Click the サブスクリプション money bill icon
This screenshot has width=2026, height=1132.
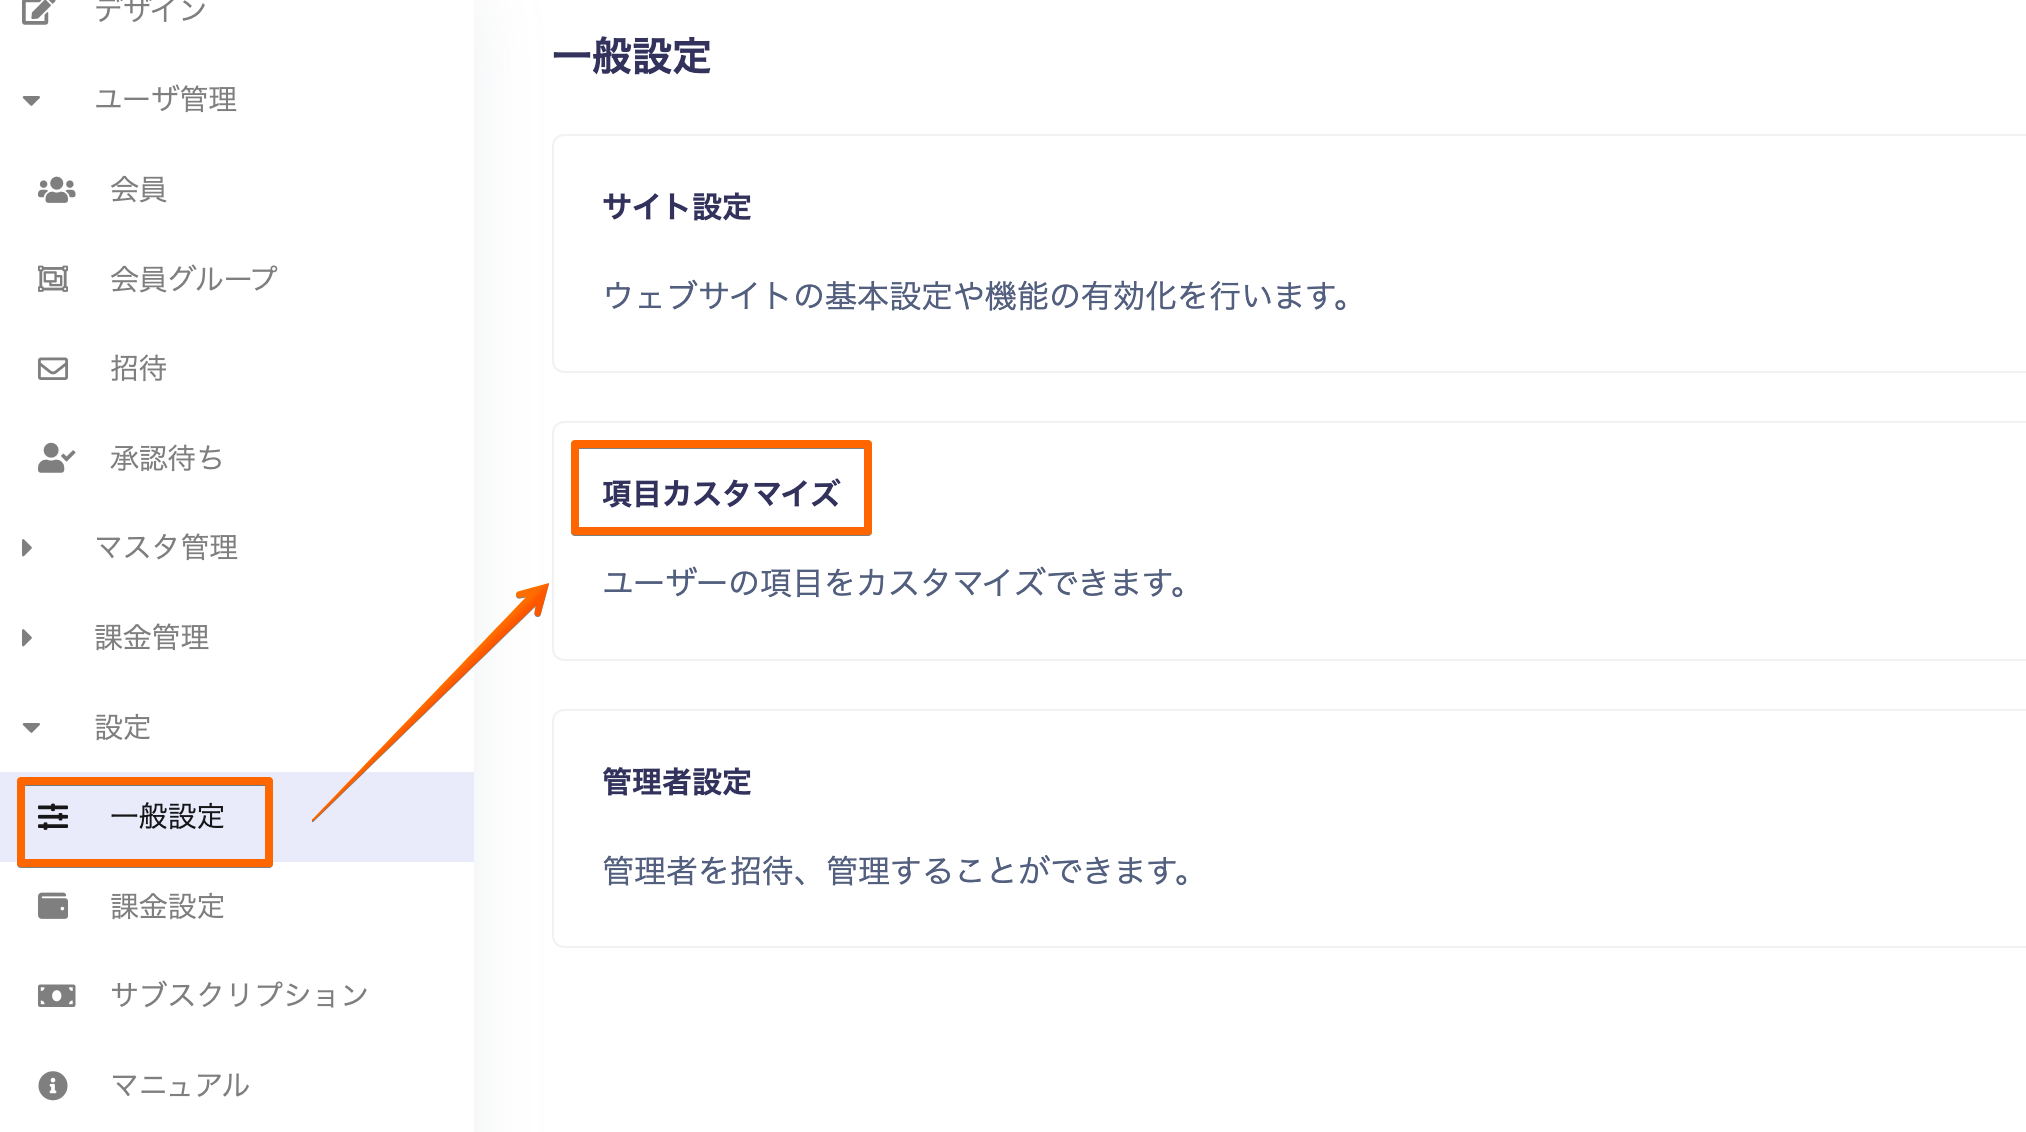coord(56,995)
